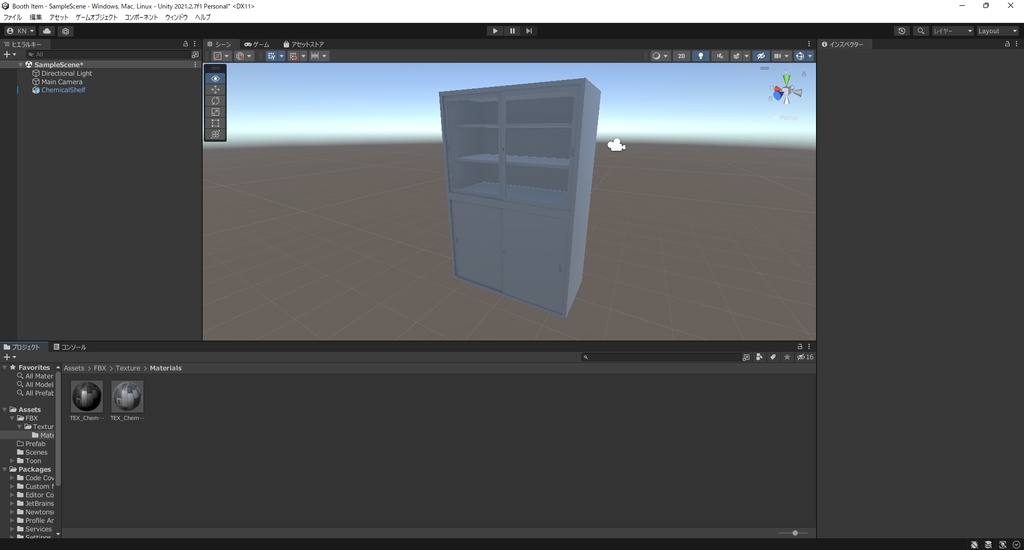The width and height of the screenshot is (1024, 550).
Task: Click the first status bar icon bottom right
Action: pyautogui.click(x=974, y=544)
